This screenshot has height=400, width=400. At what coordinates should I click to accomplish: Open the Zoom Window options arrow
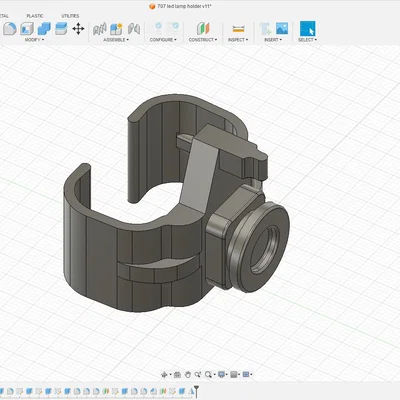[214, 375]
